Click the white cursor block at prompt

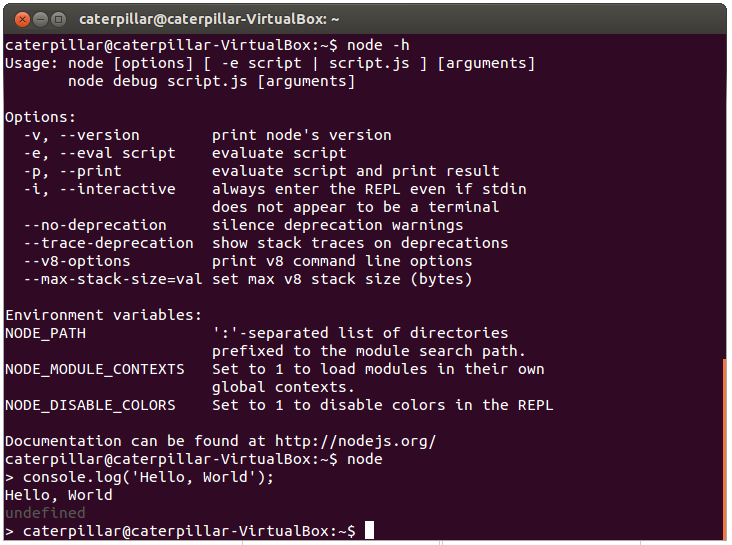point(369,530)
